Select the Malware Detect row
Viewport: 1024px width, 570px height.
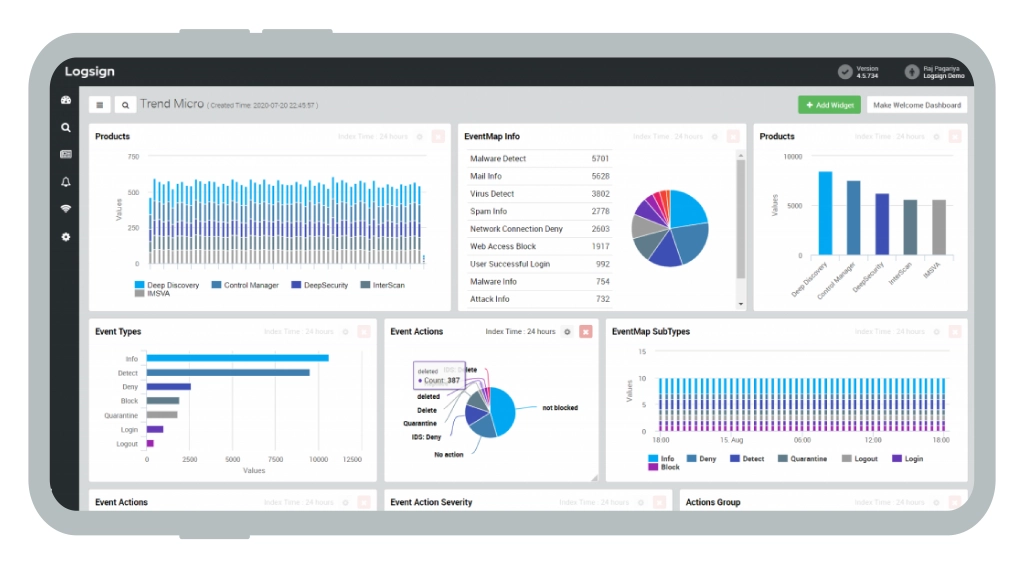coord(539,159)
